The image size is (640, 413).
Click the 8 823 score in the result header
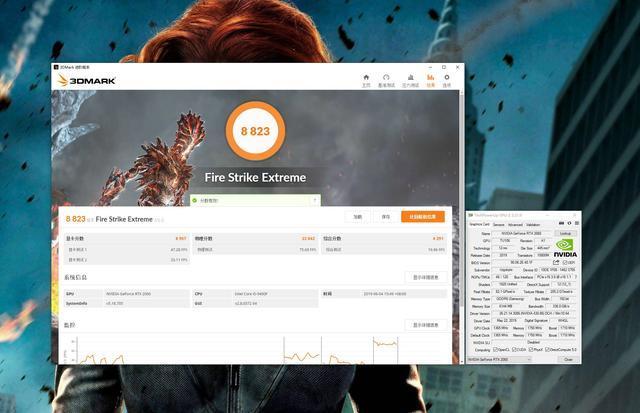click(x=76, y=219)
